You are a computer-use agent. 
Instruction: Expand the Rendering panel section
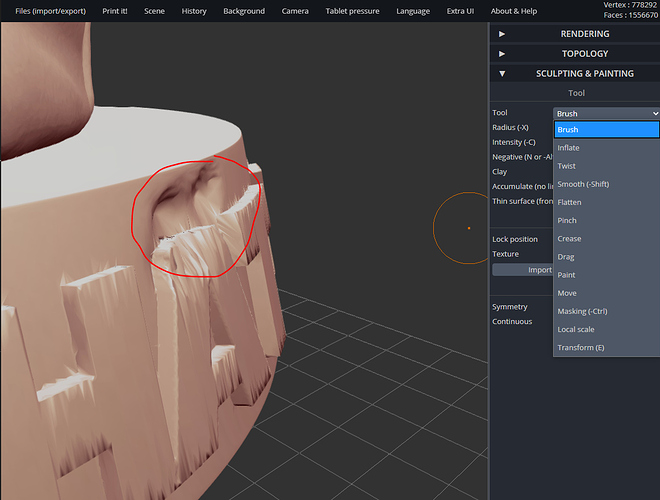pyautogui.click(x=573, y=34)
